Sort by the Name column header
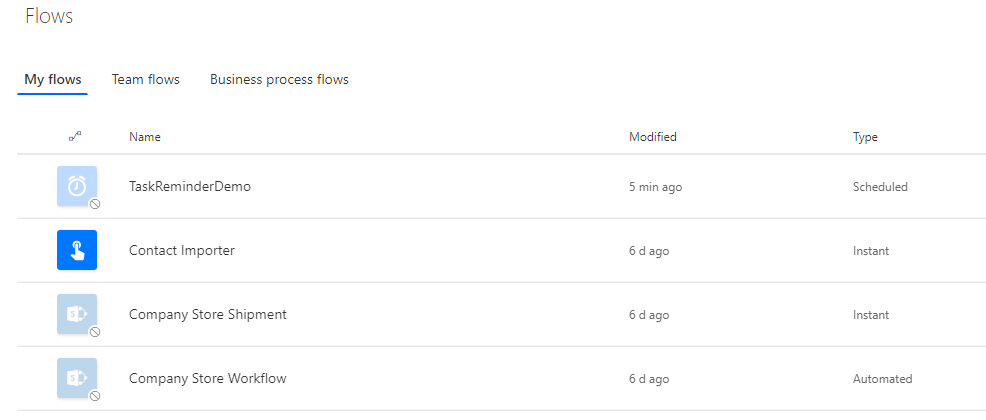Viewport: 986px width, 420px height. point(145,136)
